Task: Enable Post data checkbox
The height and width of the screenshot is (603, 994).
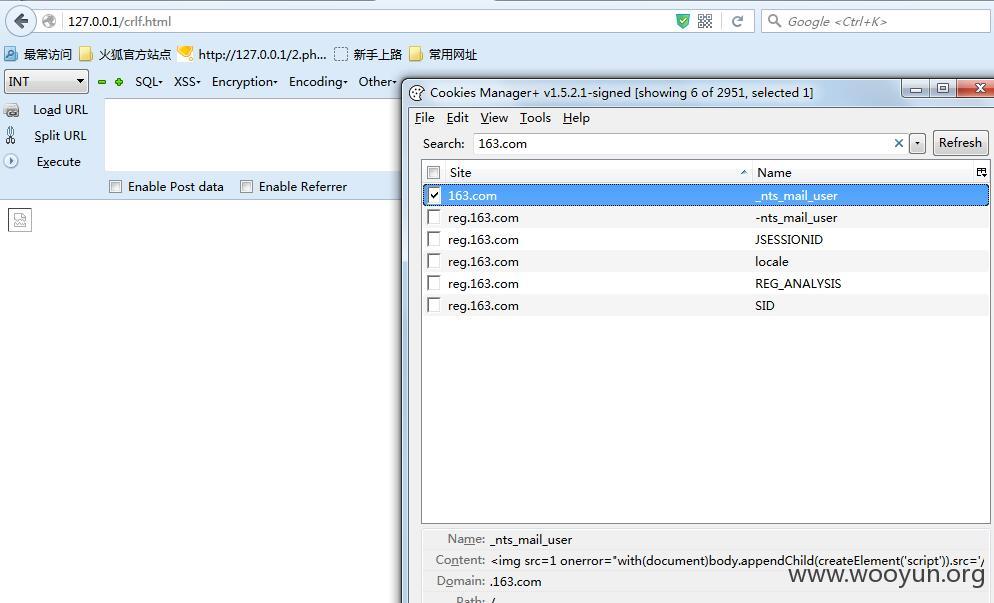Action: [115, 186]
